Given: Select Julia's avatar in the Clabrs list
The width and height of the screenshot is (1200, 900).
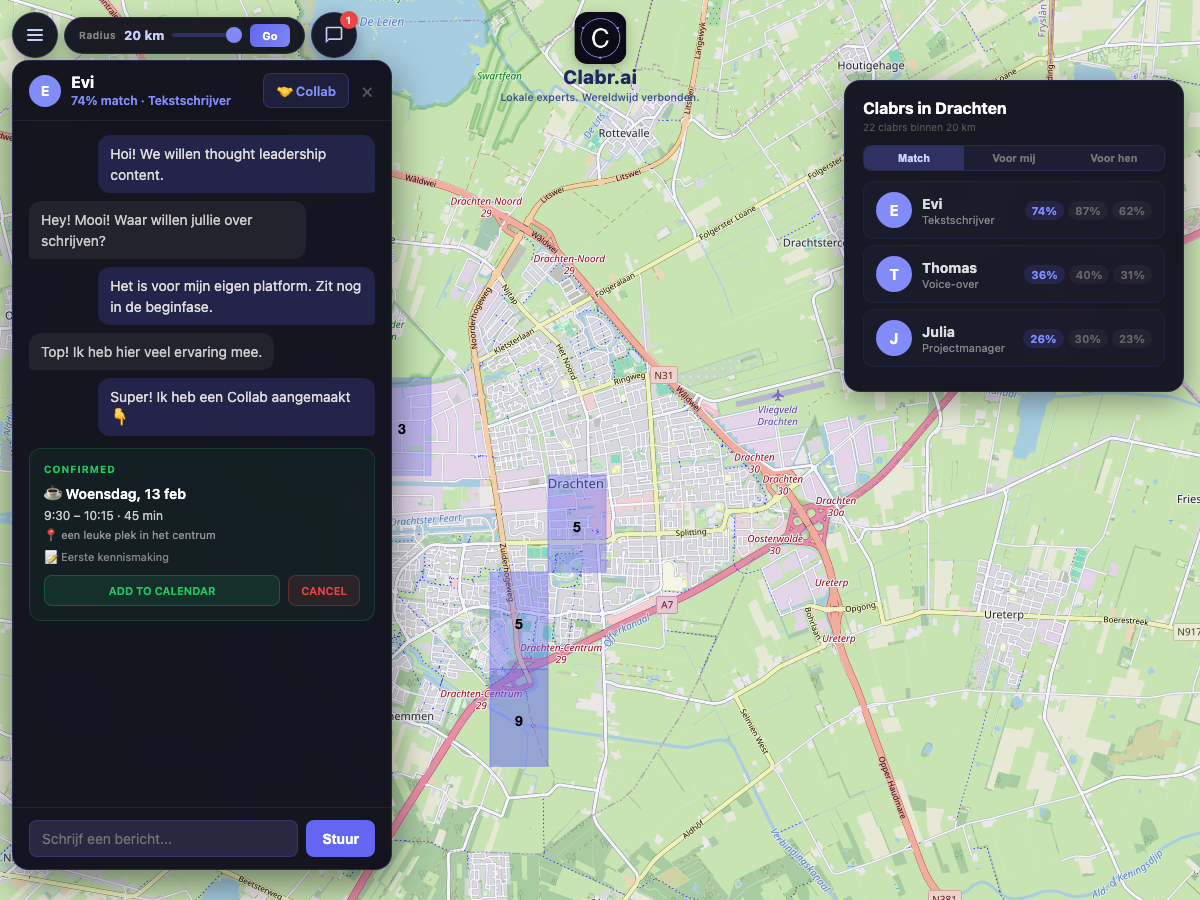Looking at the screenshot, I should click(x=893, y=339).
